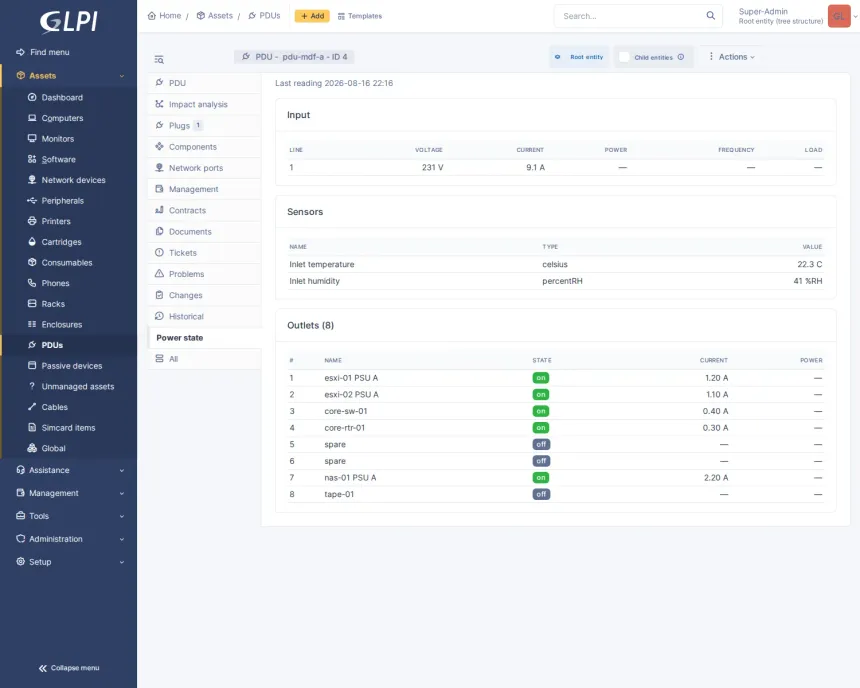Open the Actions dropdown
The image size is (860, 688).
point(731,57)
